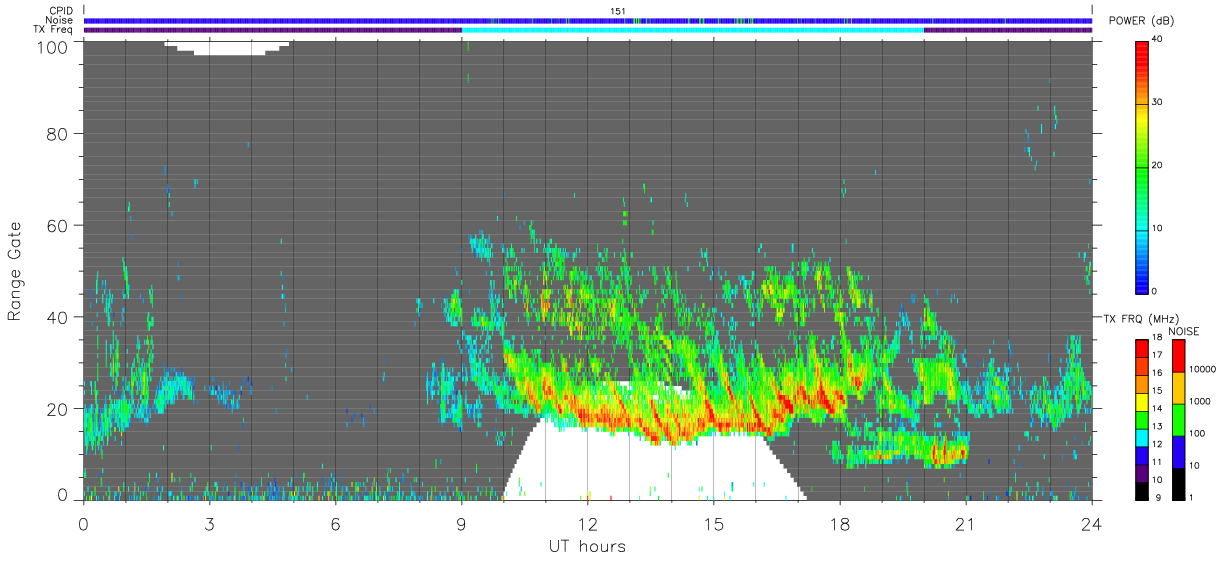Click the cyan TX Freq bar segment
This screenshot has height=567, width=1228.
pos(693,30)
